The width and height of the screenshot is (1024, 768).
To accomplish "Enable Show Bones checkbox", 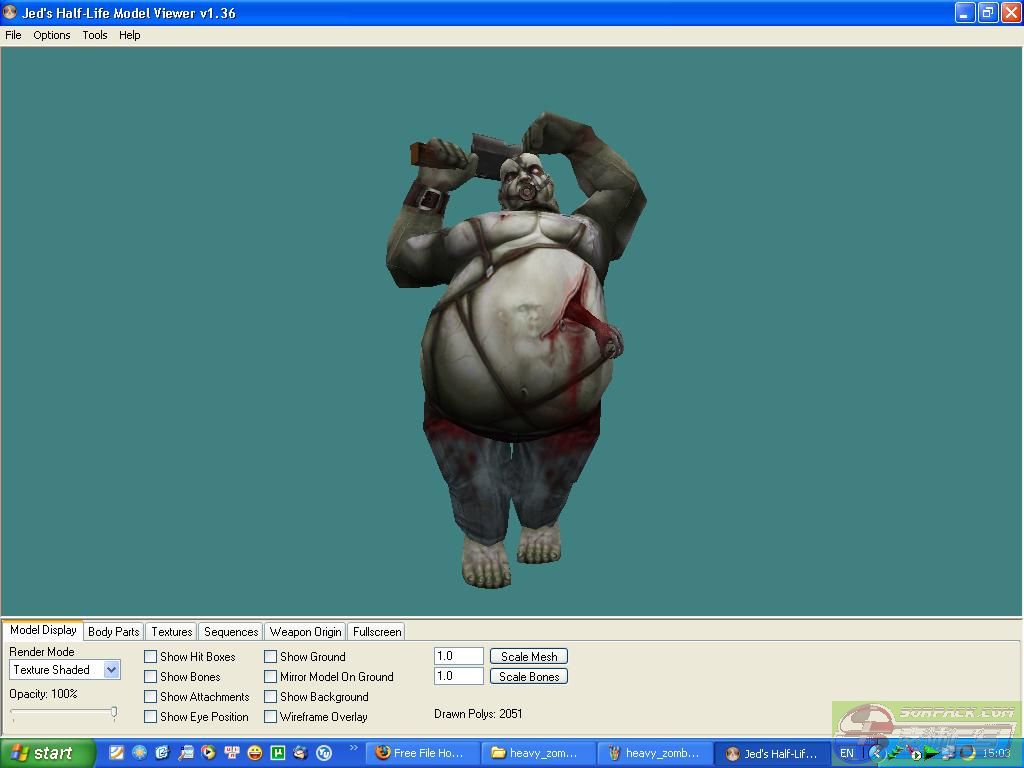I will 151,677.
